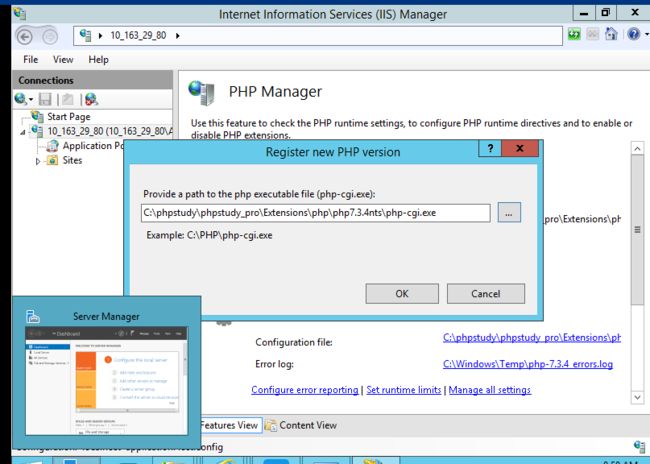This screenshot has height=464, width=650.
Task: Open the php-7.3.4_errors.log link
Action: [x=528, y=364]
